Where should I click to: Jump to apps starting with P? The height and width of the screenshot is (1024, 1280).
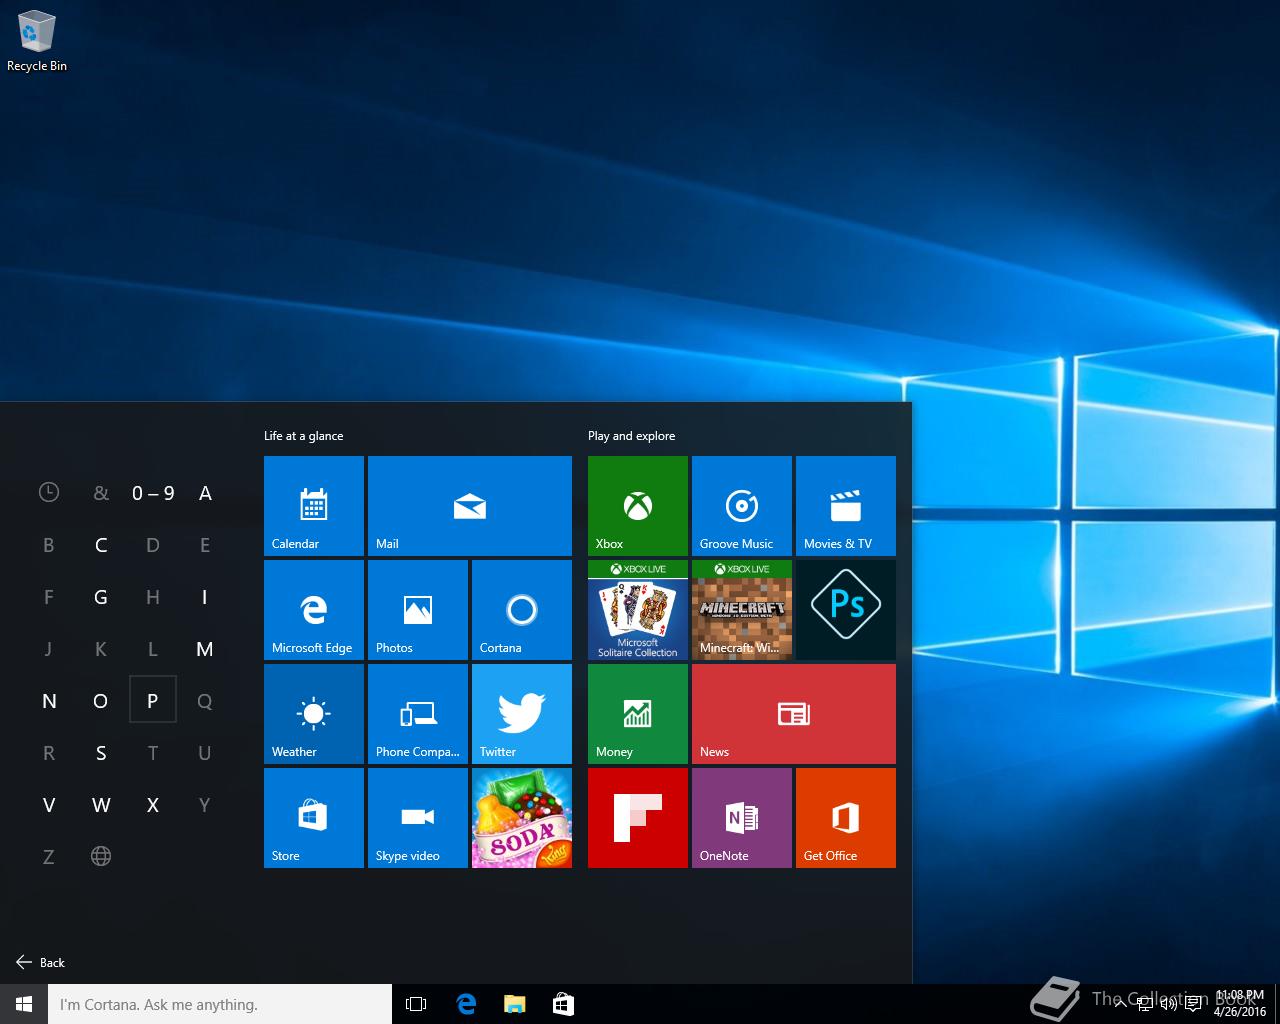pos(153,700)
